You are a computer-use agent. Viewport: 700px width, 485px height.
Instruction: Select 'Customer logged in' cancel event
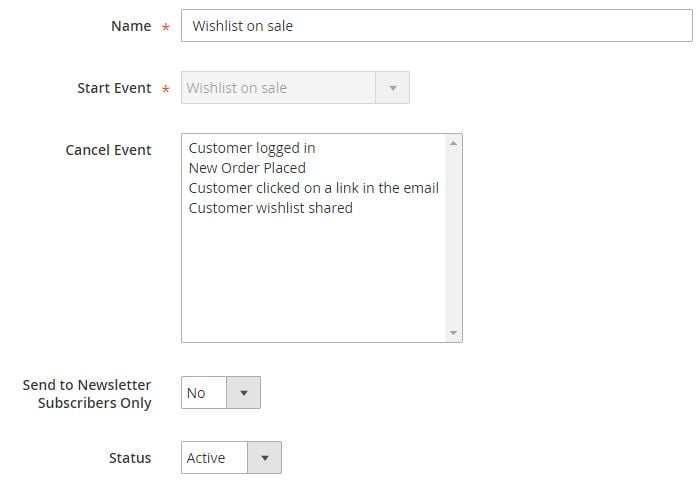pyautogui.click(x=252, y=148)
